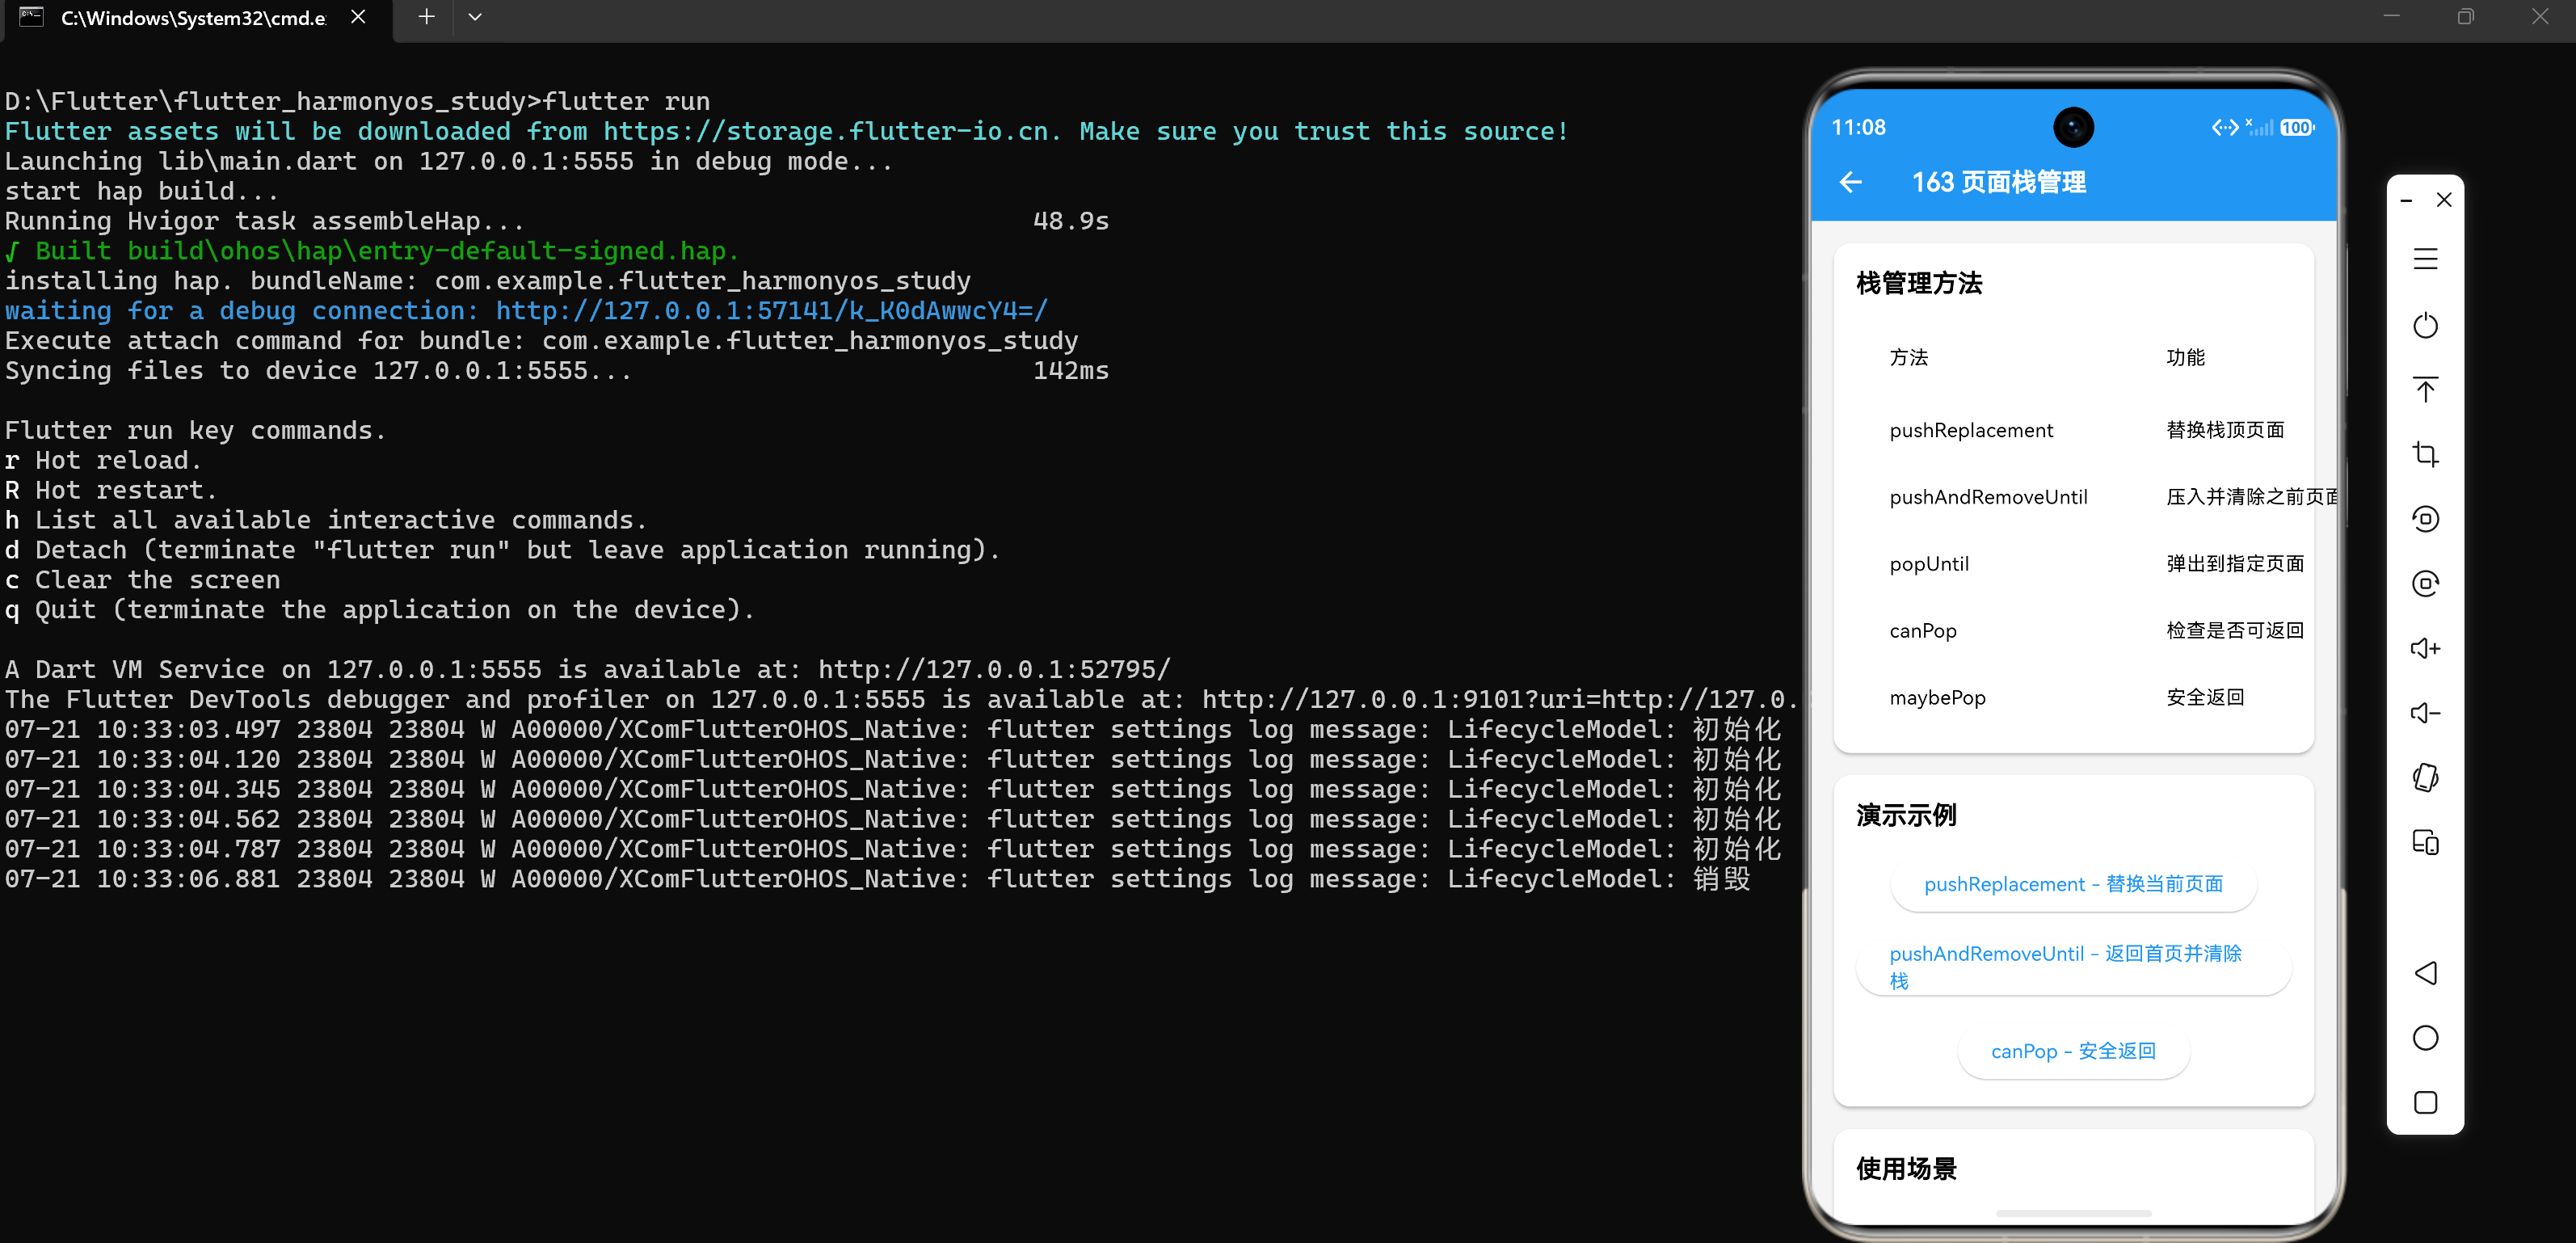Click the Dart VM Service URL http://127.0.0.1:52795/
2576x1243 pixels.
[x=994, y=669]
